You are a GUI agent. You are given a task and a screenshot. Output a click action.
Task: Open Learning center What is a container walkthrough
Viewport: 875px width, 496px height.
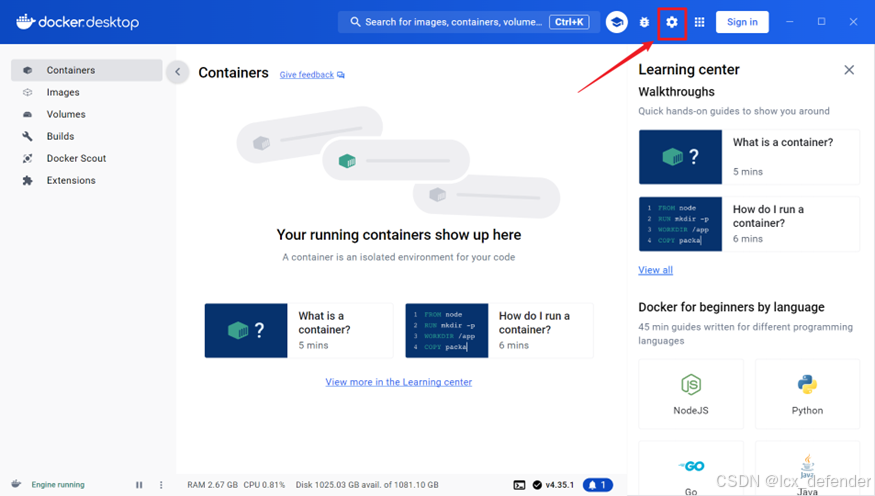point(749,157)
